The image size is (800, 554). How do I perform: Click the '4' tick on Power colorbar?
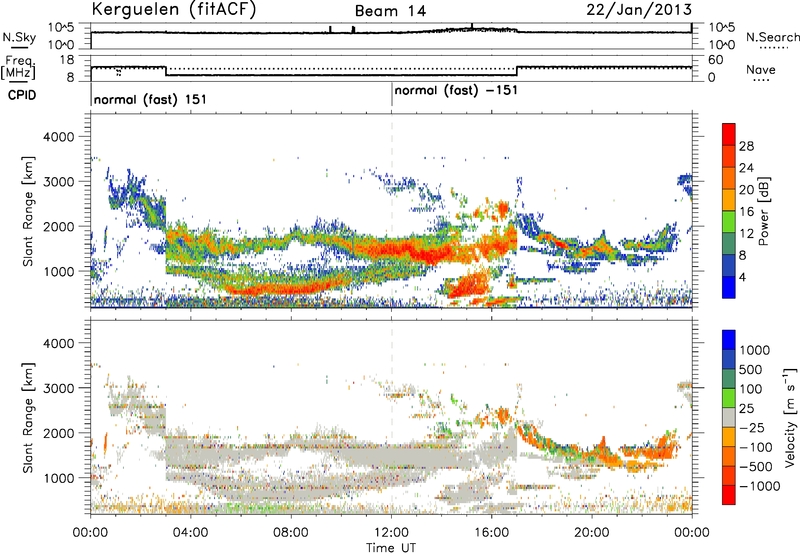[x=743, y=277]
